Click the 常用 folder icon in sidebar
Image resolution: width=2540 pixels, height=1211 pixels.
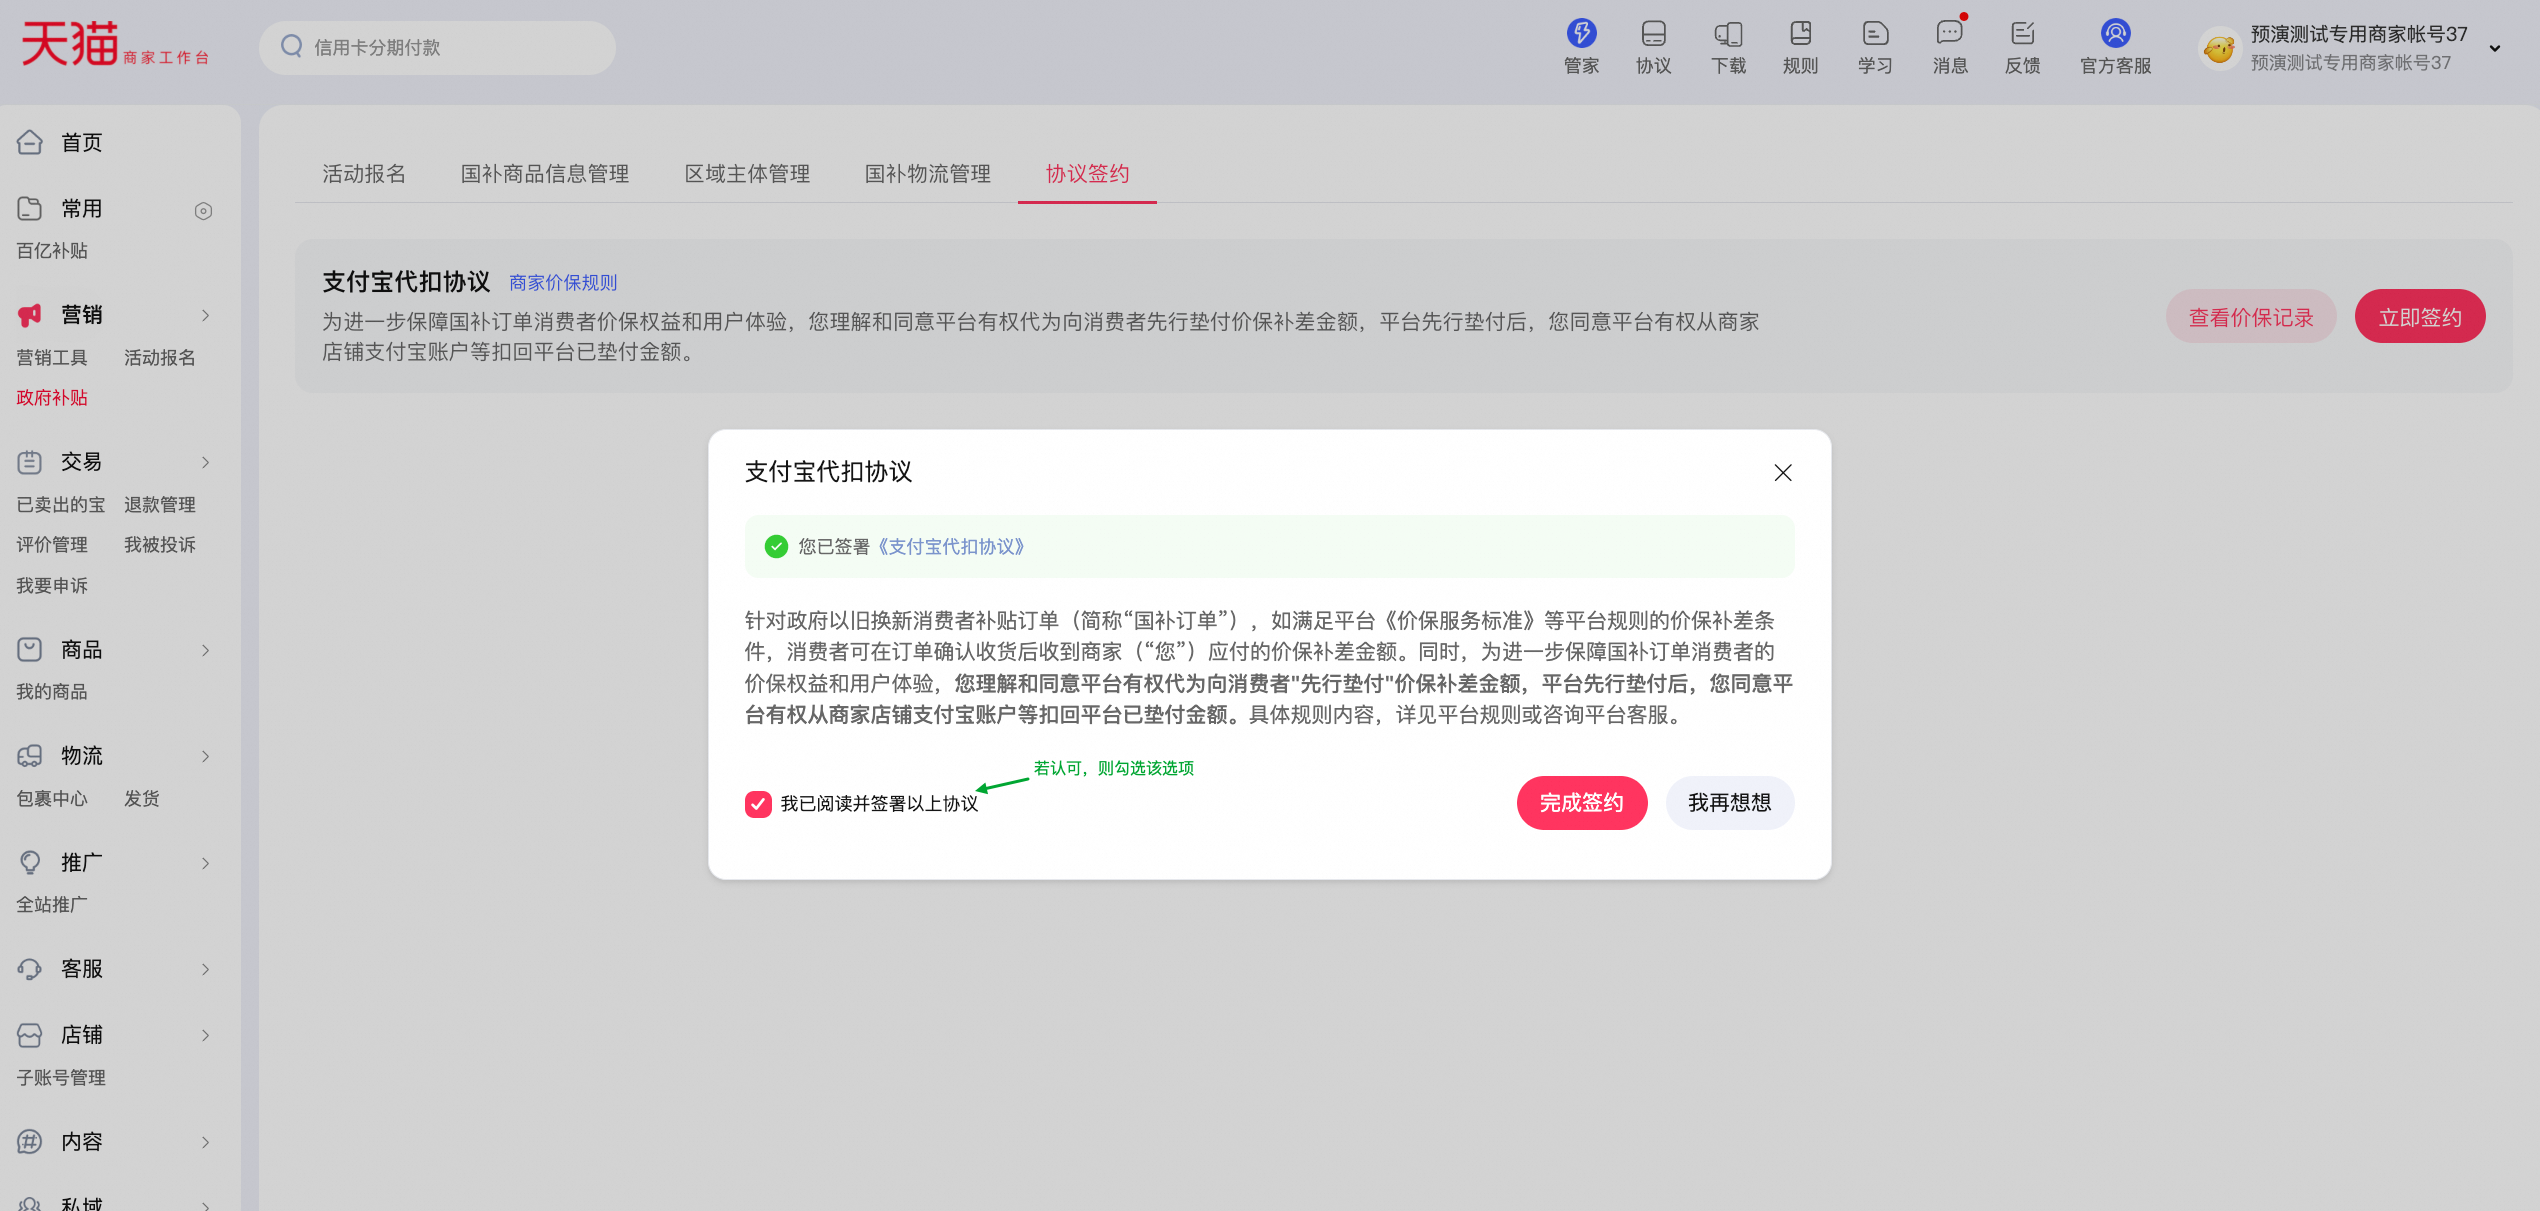tap(30, 208)
